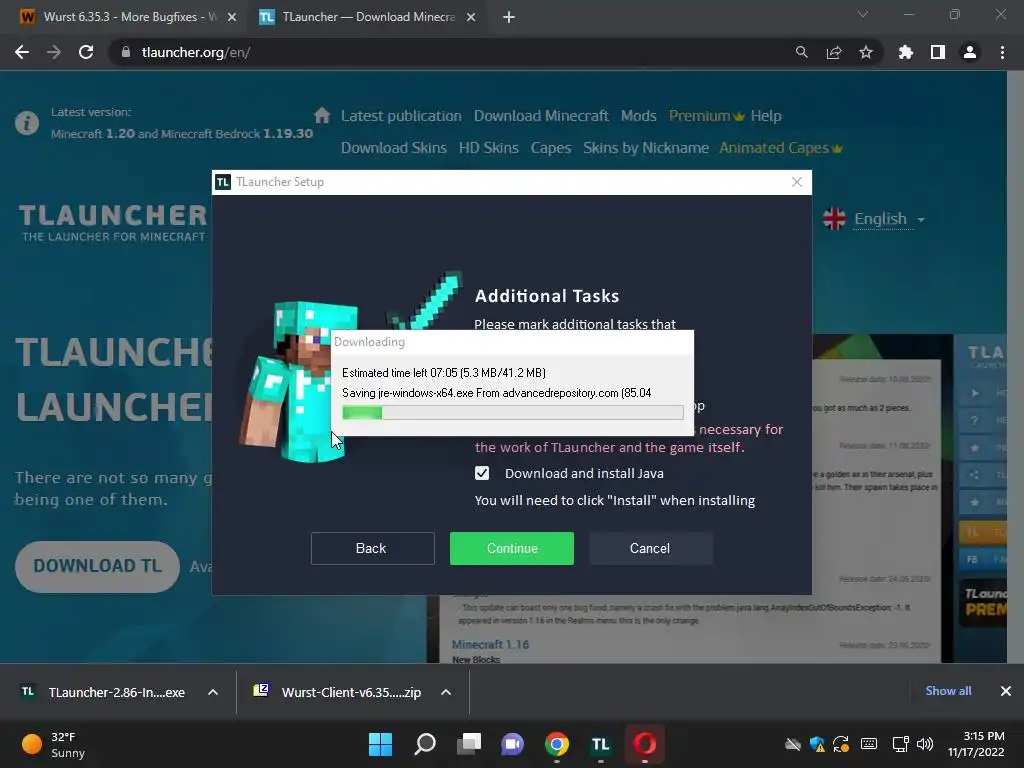Open the Windows Start menu
This screenshot has height=768, width=1024.
tap(380, 744)
